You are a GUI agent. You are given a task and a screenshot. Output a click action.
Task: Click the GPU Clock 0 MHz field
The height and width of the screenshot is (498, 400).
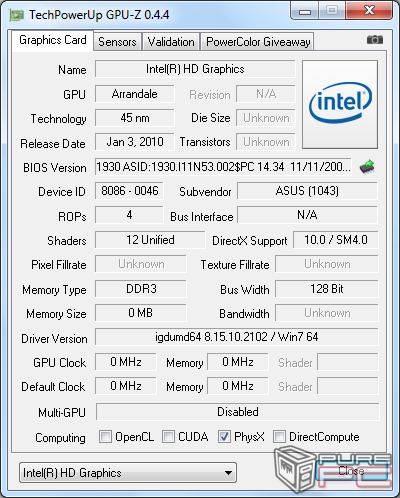pyautogui.click(x=126, y=362)
